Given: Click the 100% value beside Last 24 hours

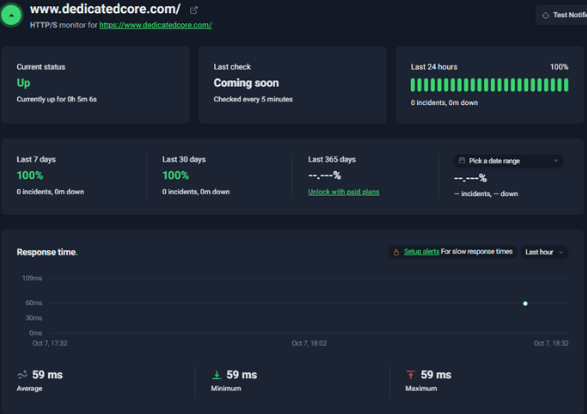Looking at the screenshot, I should [559, 67].
